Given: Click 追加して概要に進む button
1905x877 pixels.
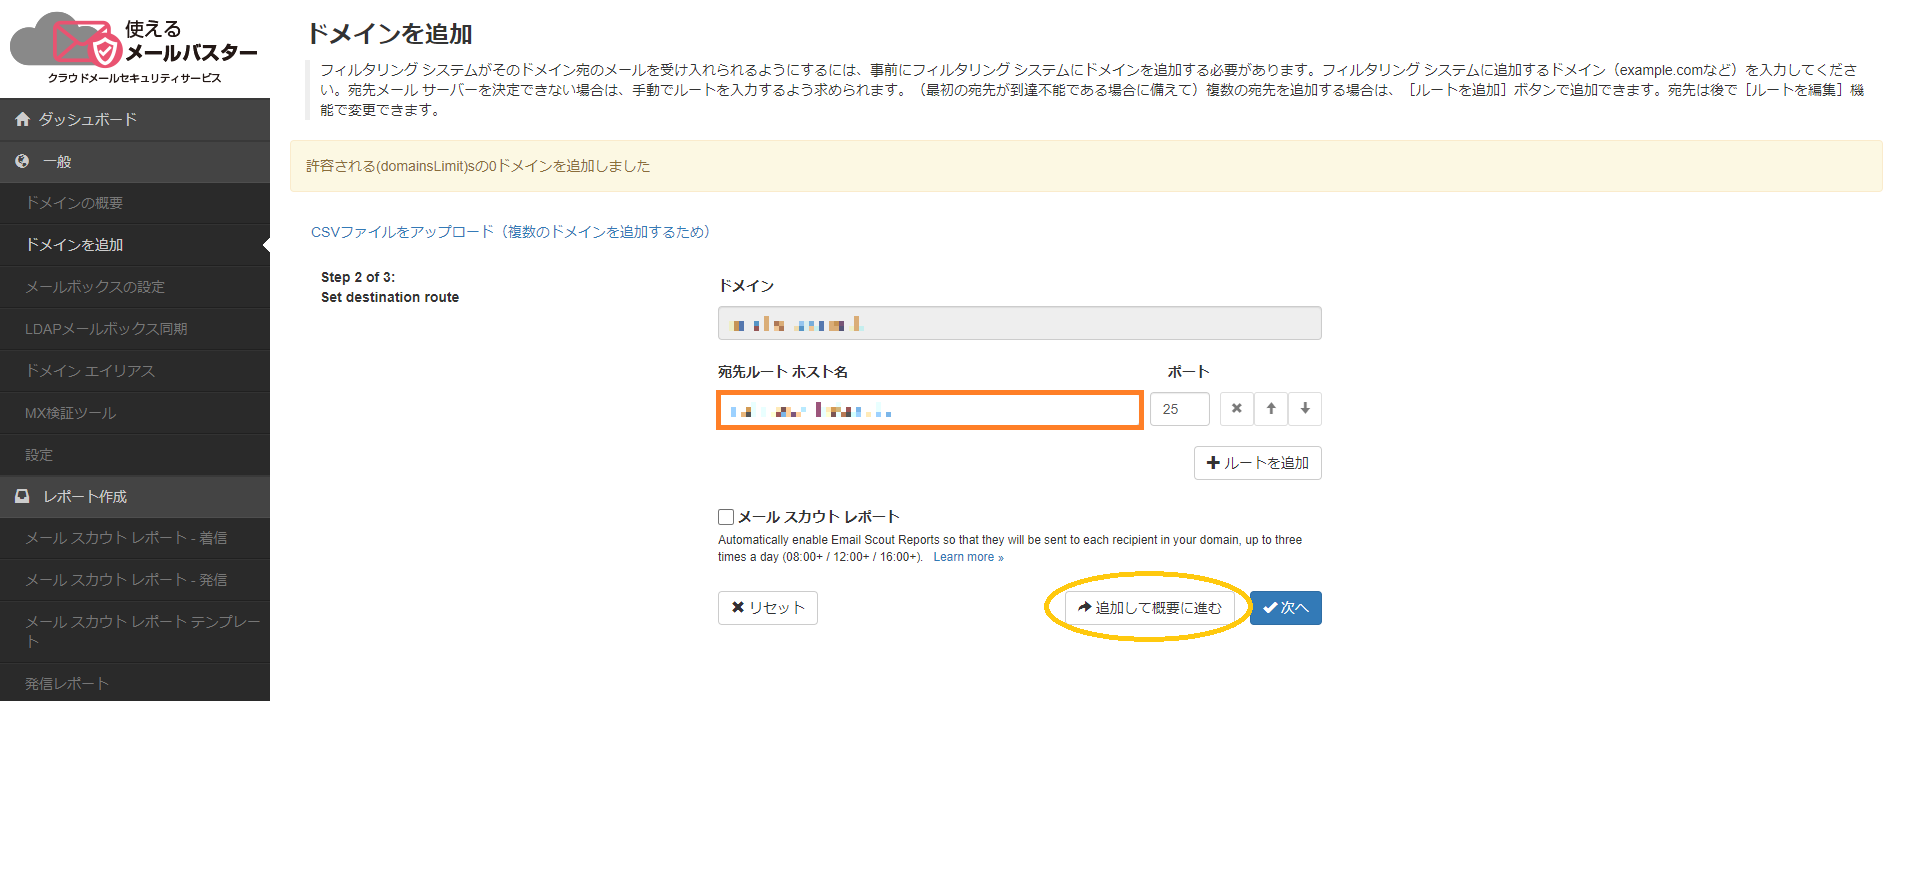Looking at the screenshot, I should click(1149, 608).
